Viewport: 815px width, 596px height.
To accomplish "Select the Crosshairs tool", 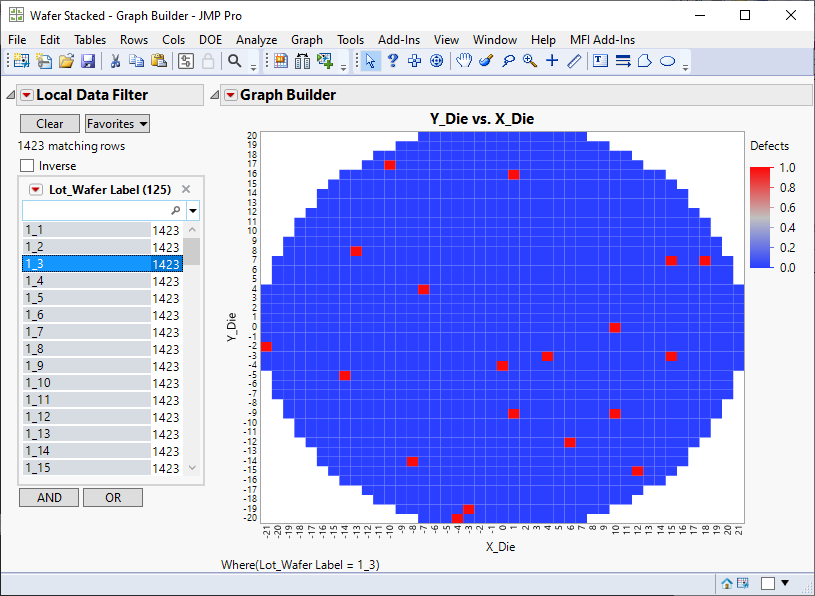I will click(x=552, y=61).
